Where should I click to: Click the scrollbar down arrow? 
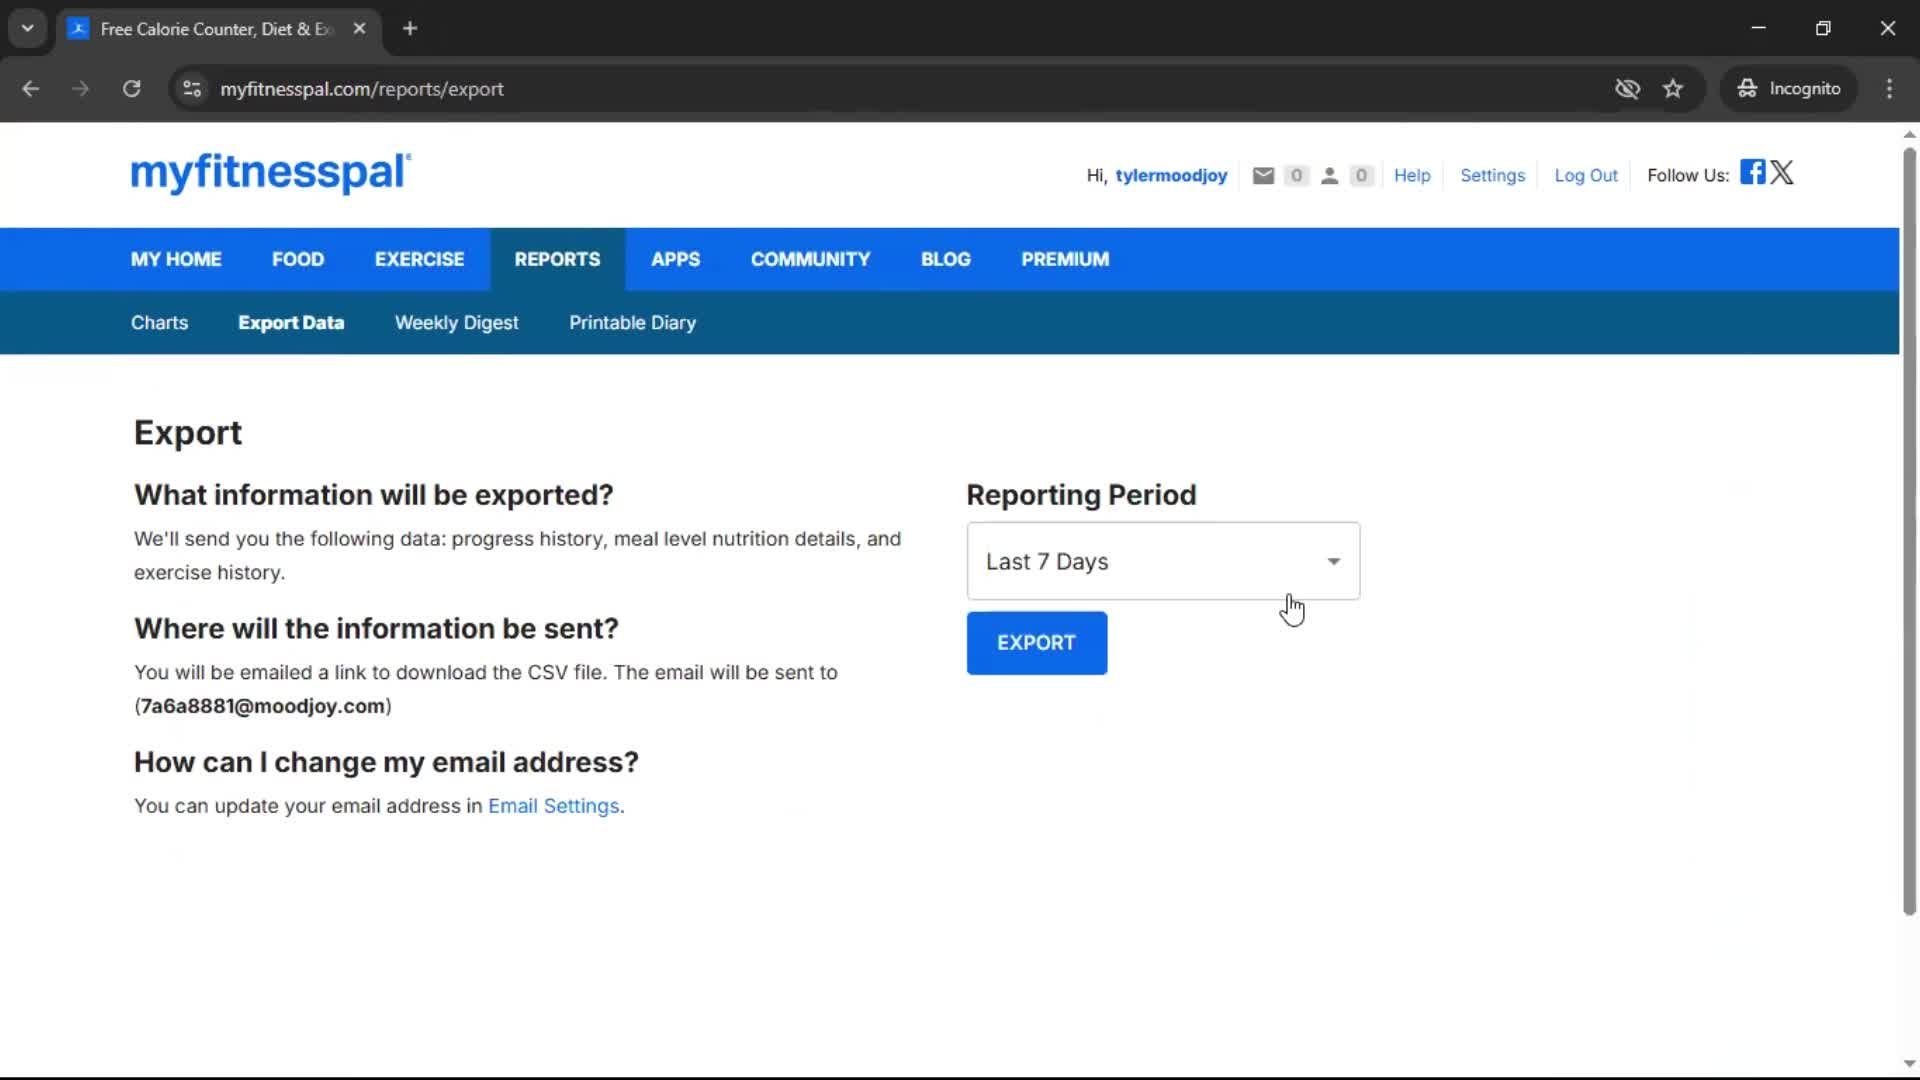1909,1064
